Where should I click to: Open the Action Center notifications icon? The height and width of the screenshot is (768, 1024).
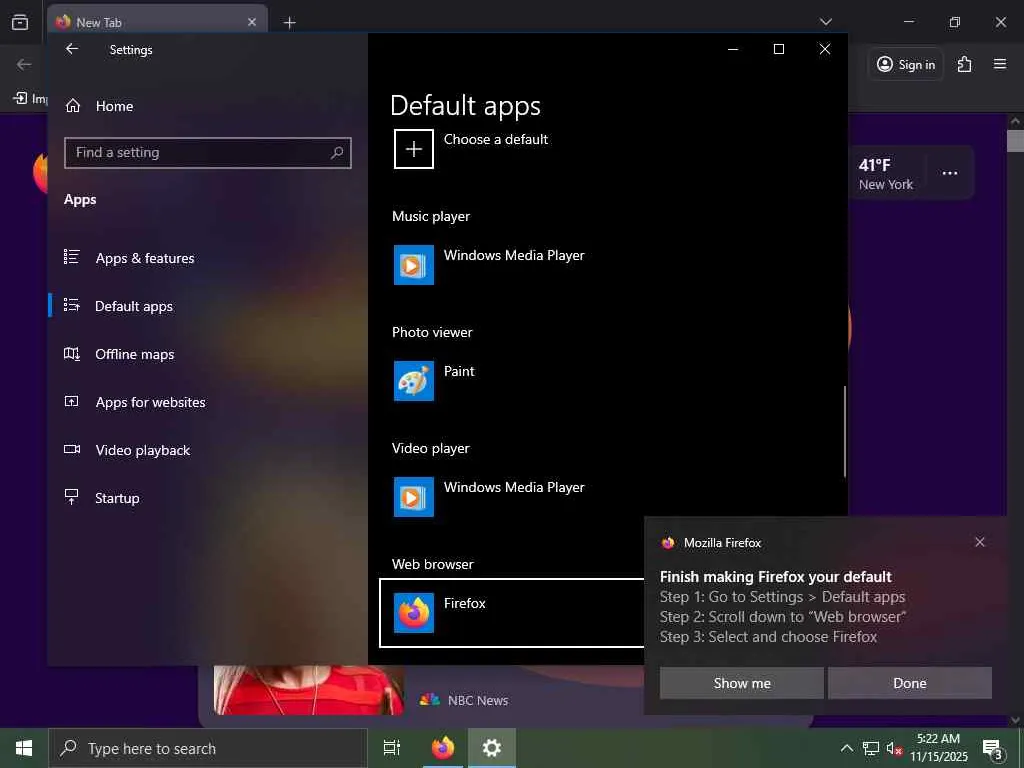(x=993, y=749)
